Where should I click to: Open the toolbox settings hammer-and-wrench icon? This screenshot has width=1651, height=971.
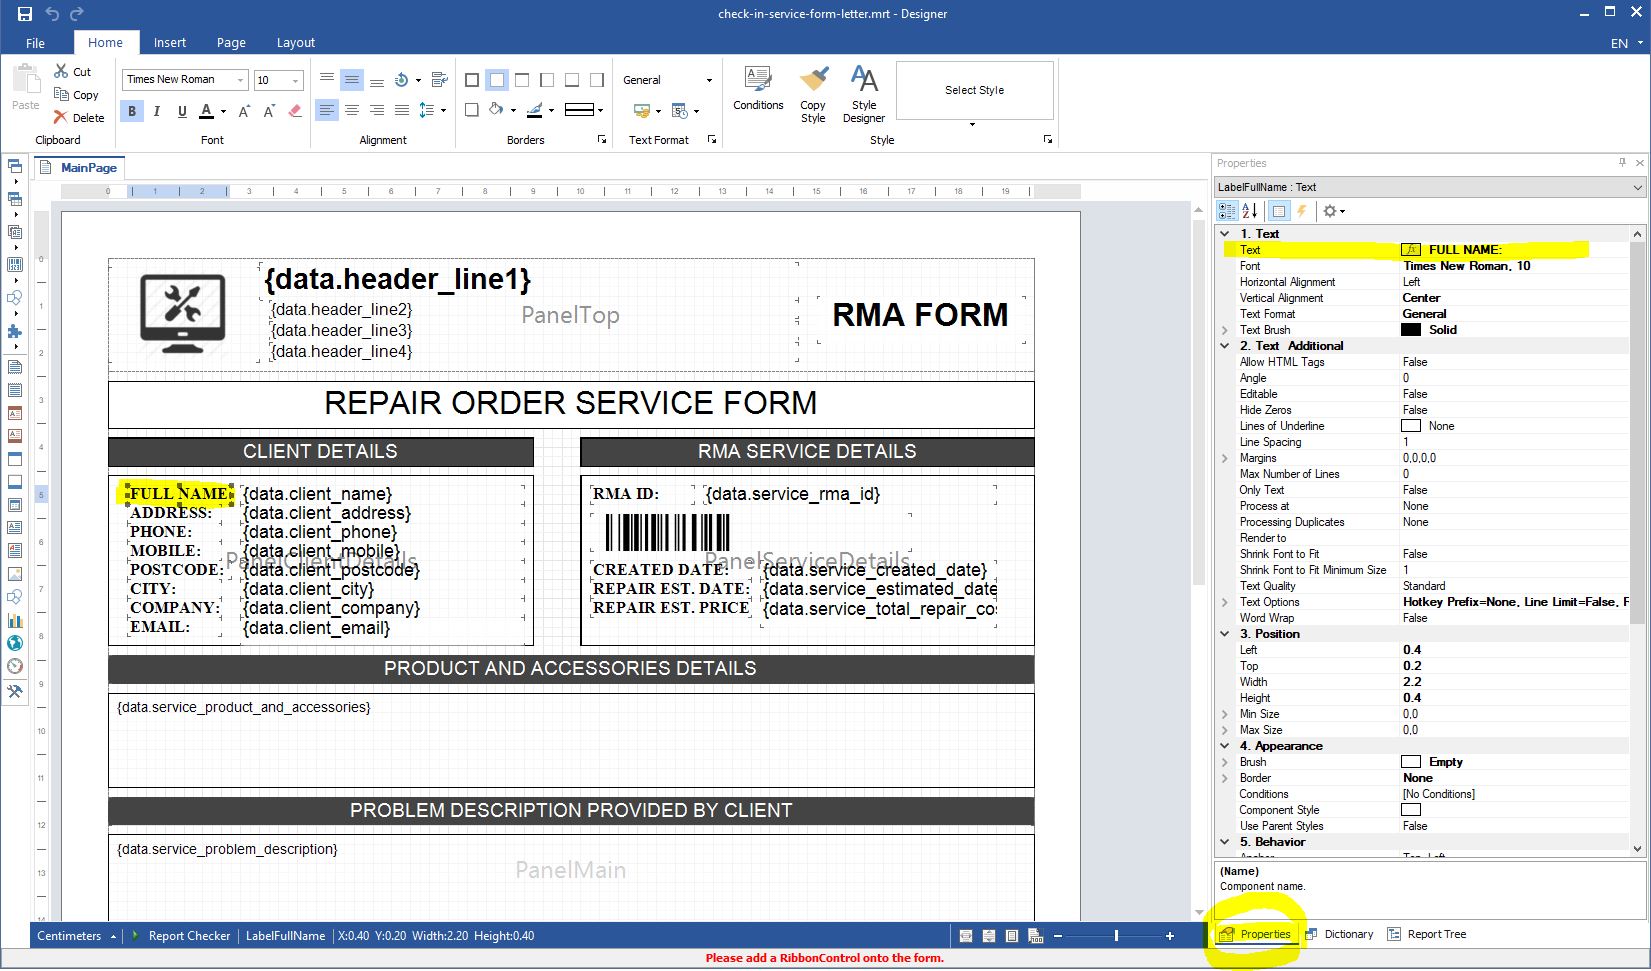(15, 691)
